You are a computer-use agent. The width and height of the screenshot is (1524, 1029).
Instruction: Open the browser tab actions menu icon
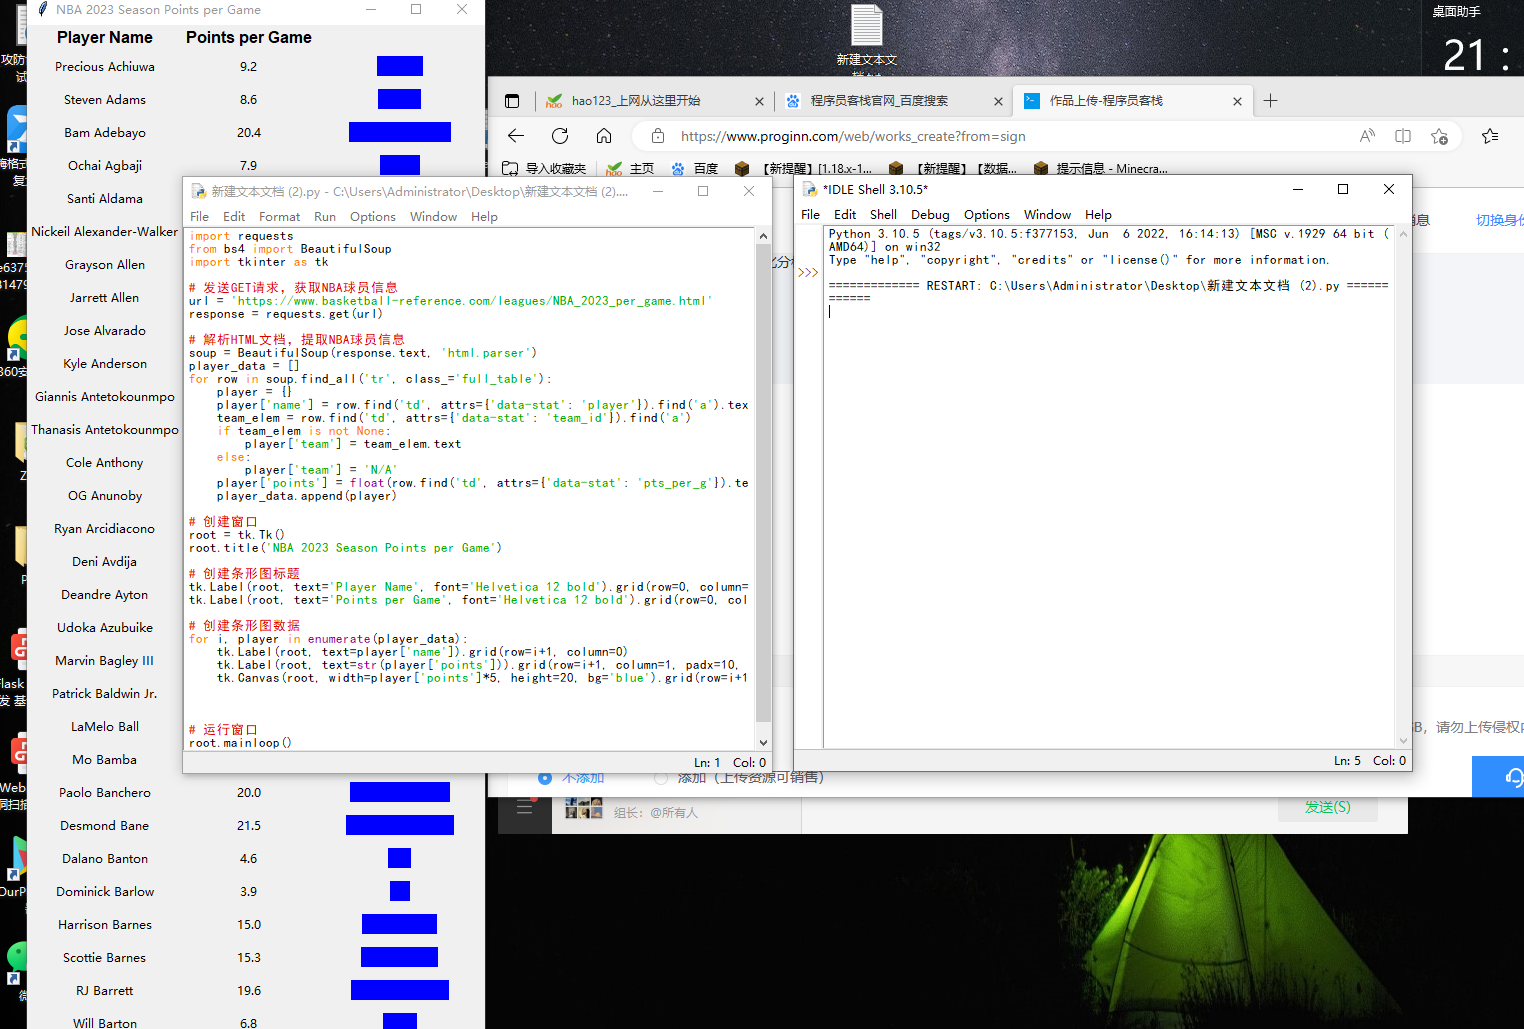(512, 101)
